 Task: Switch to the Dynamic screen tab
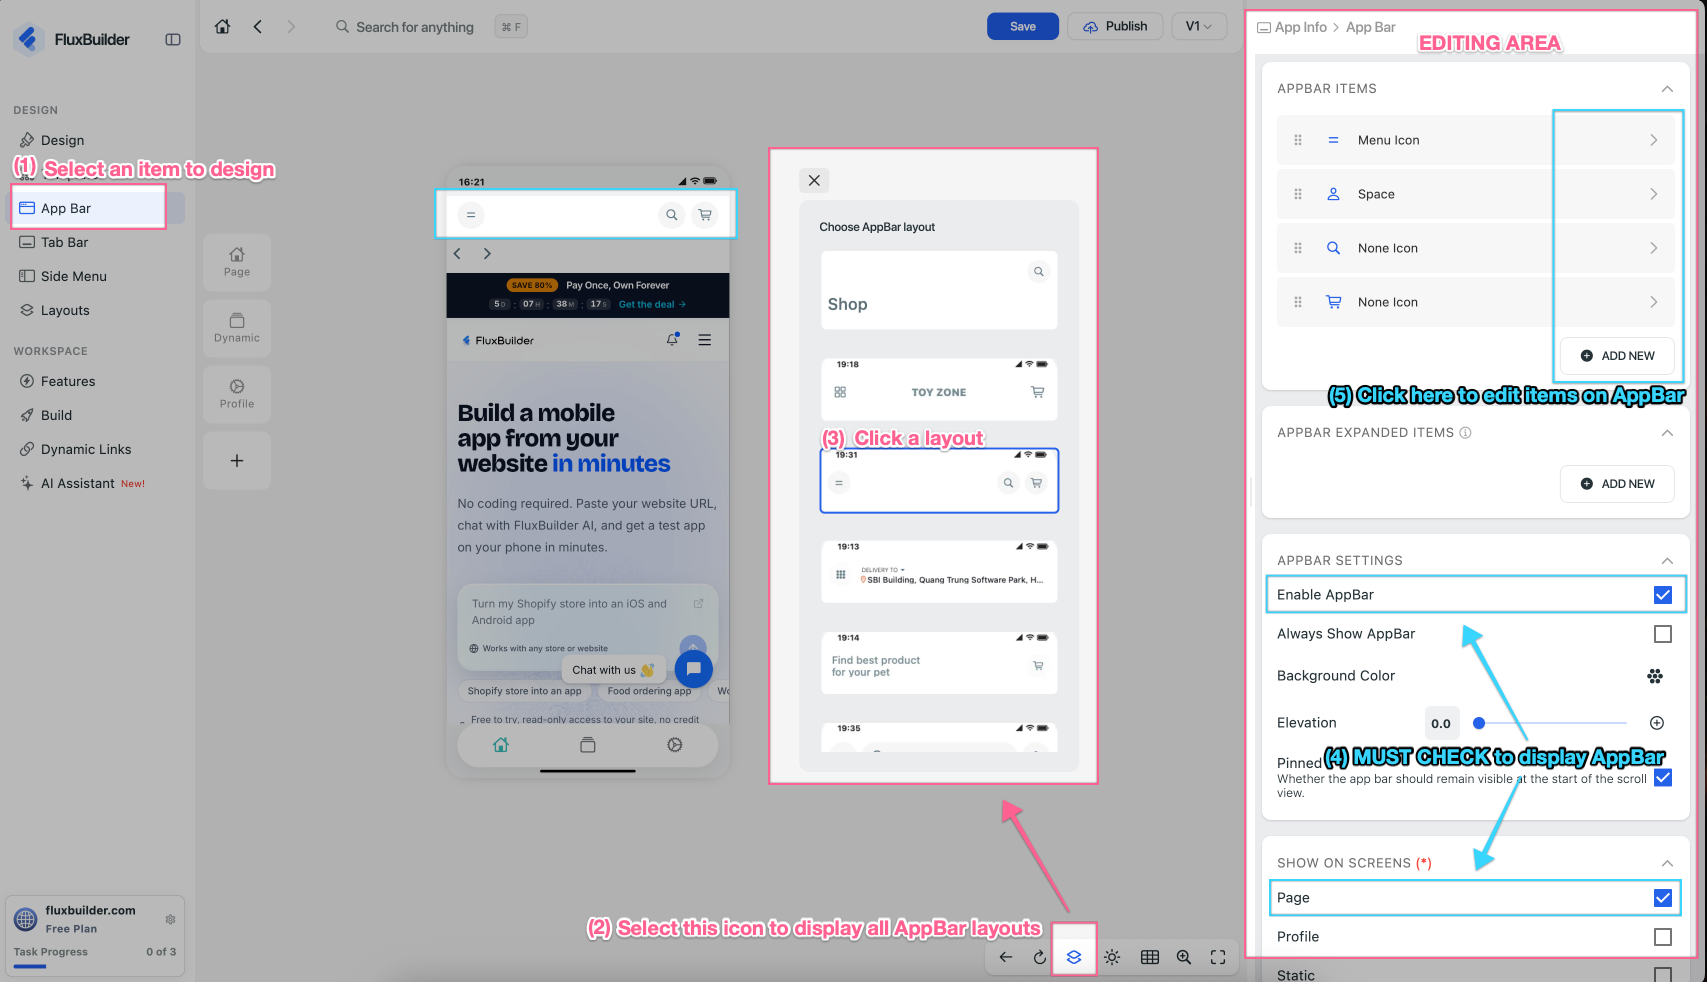[x=237, y=328]
